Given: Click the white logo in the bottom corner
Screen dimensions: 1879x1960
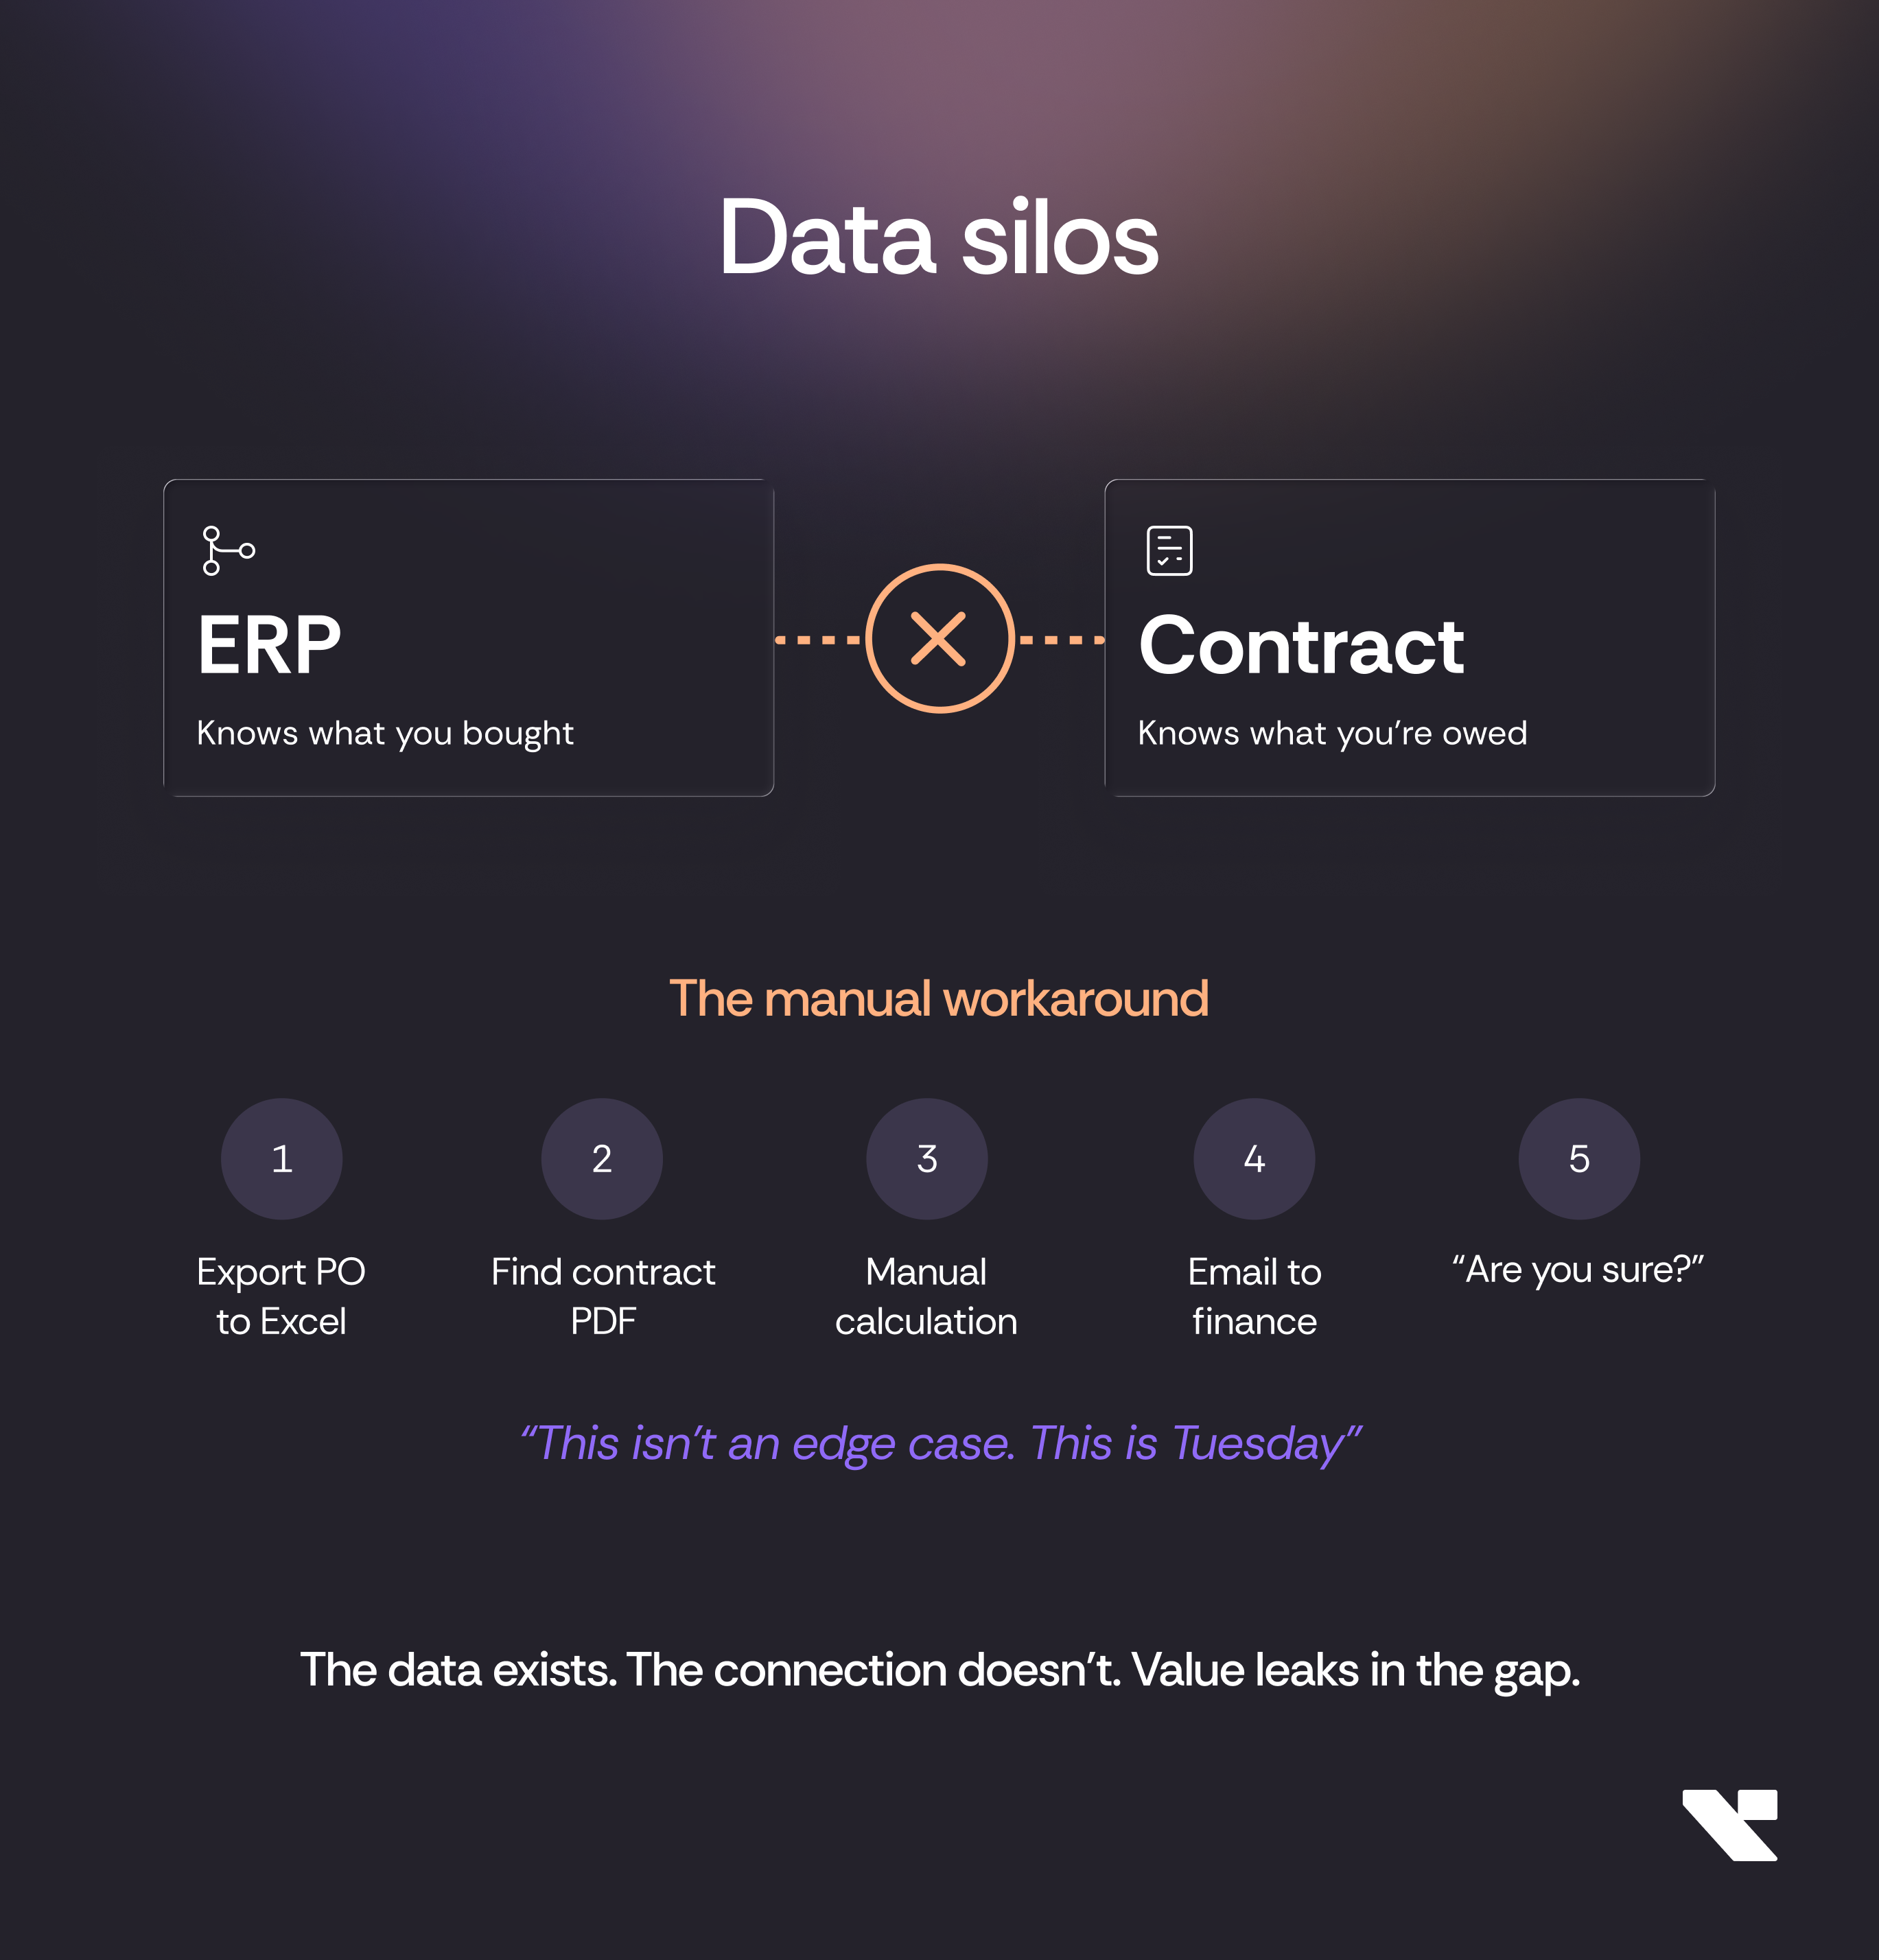Looking at the screenshot, I should pyautogui.click(x=1729, y=1824).
